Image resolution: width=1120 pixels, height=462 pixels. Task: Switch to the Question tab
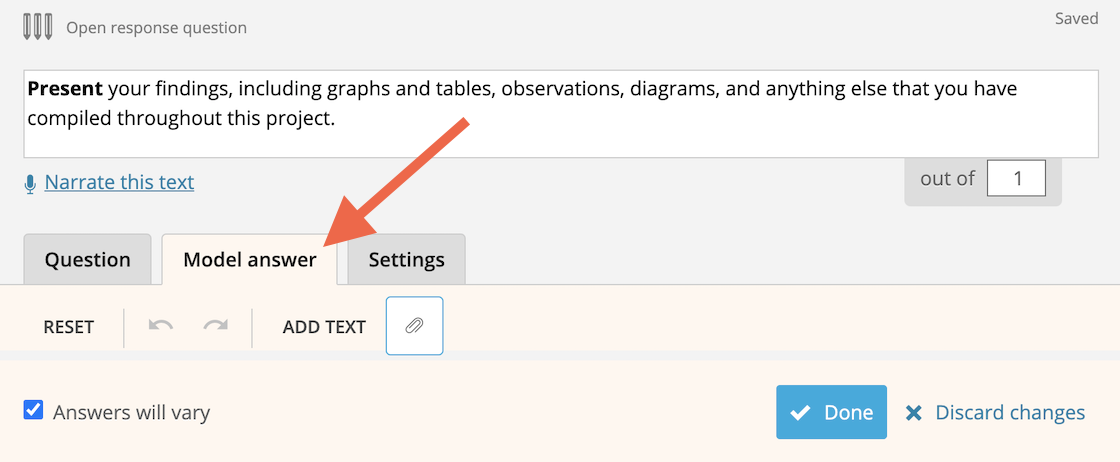coord(87,259)
